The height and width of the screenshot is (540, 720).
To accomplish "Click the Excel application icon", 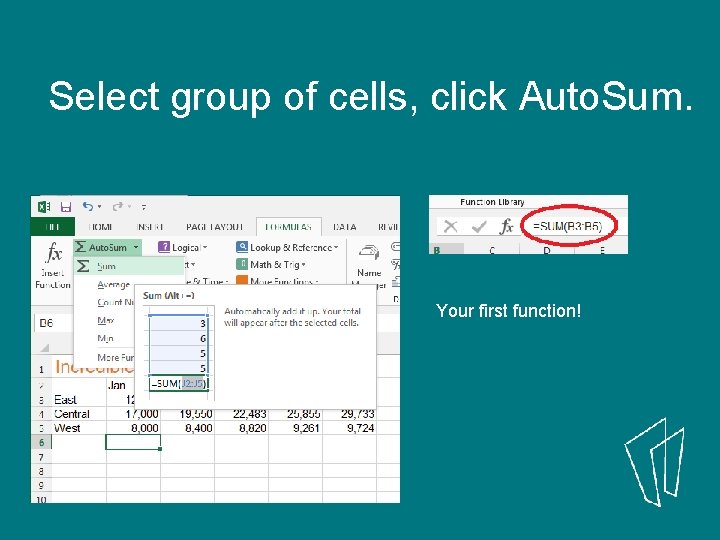I will (44, 207).
